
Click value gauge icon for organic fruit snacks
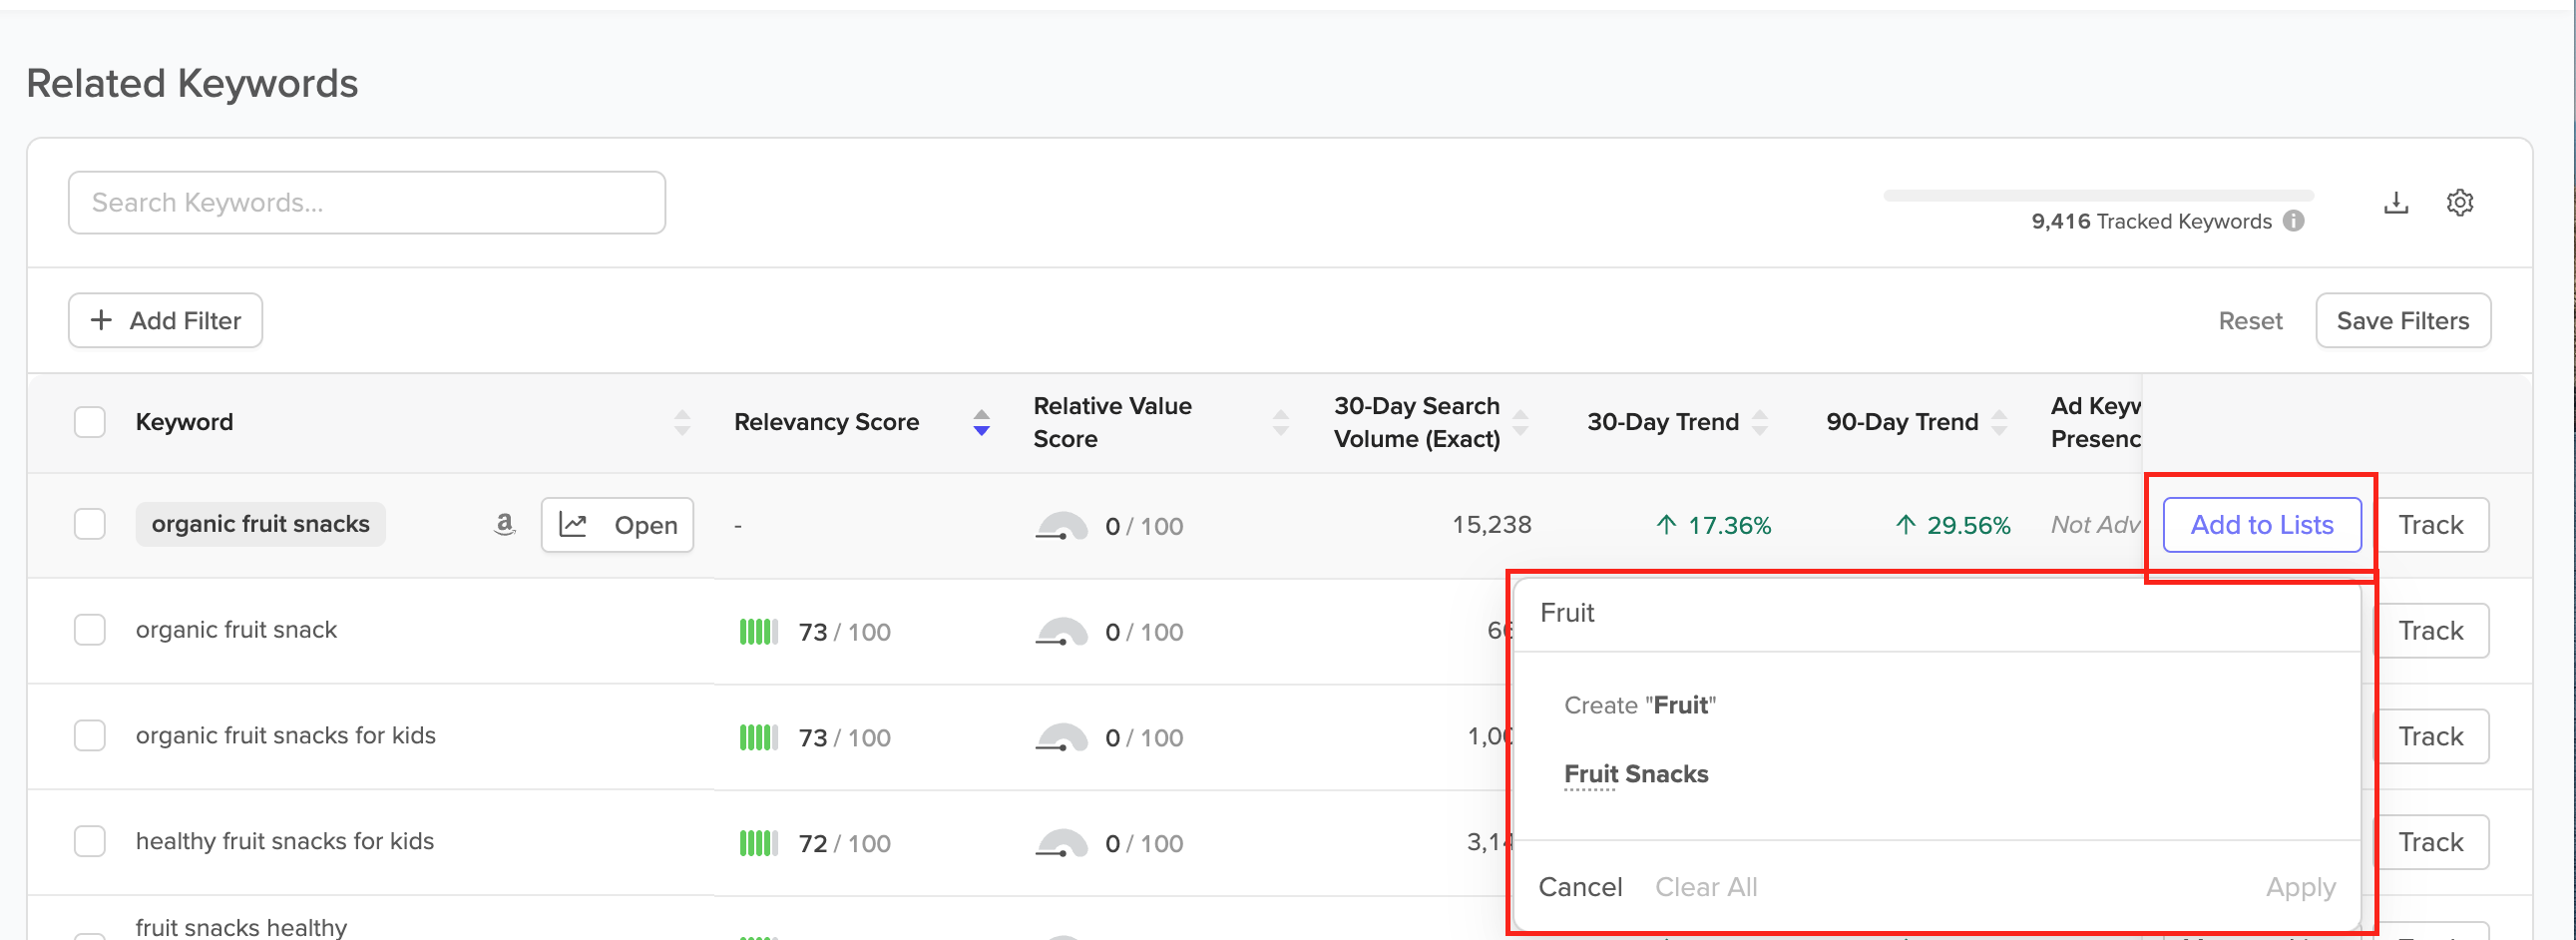pos(1061,526)
